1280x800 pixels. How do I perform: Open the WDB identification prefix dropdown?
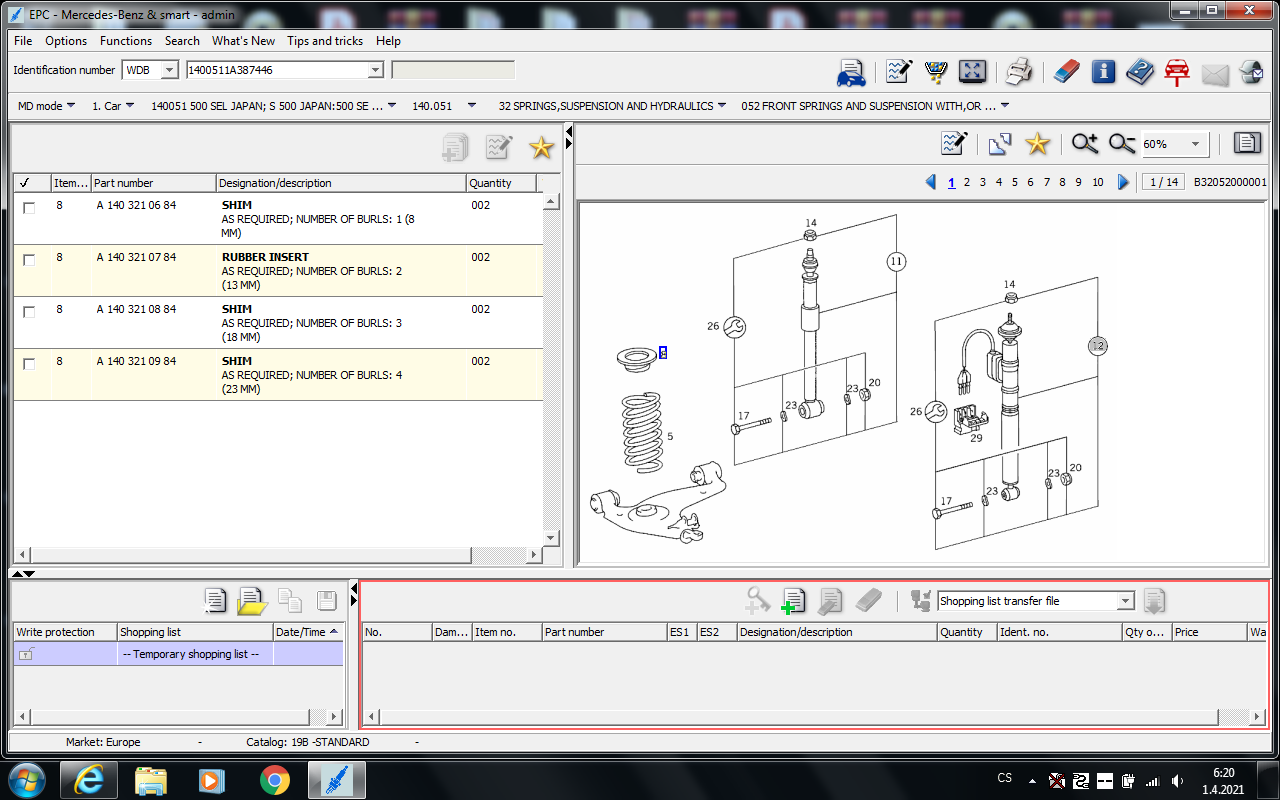pos(169,70)
